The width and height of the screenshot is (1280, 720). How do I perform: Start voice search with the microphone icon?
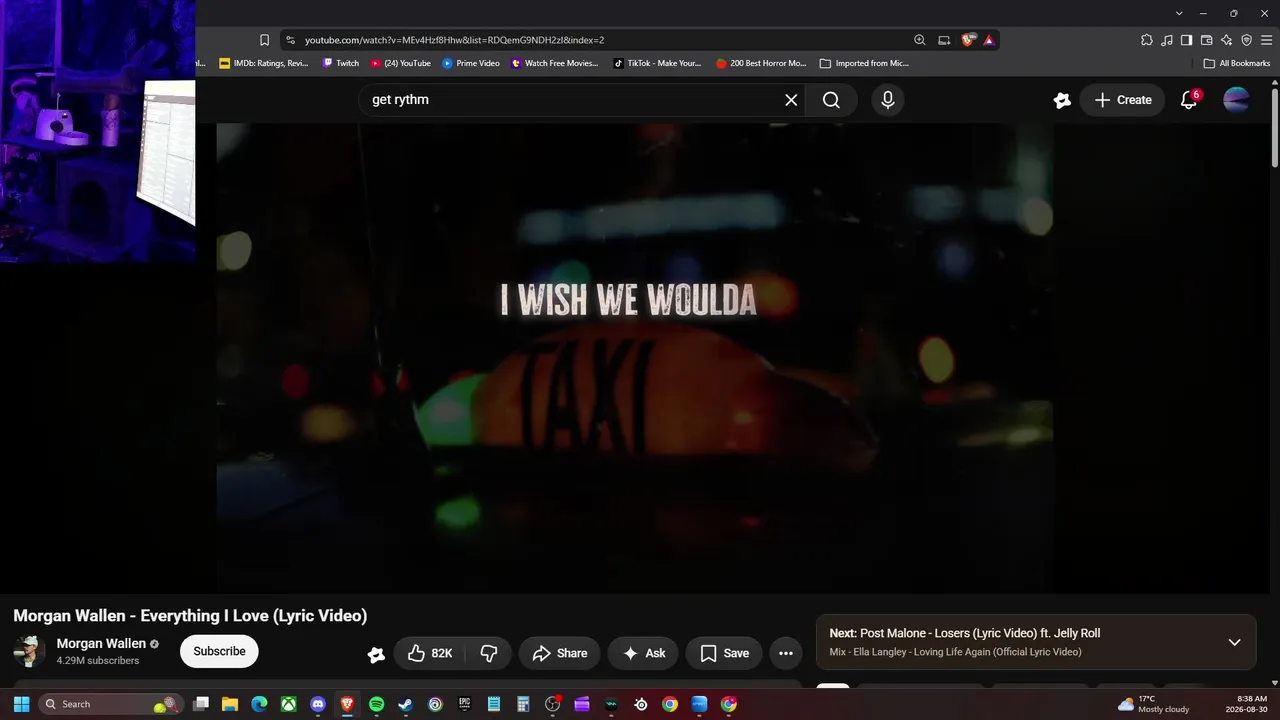click(888, 100)
